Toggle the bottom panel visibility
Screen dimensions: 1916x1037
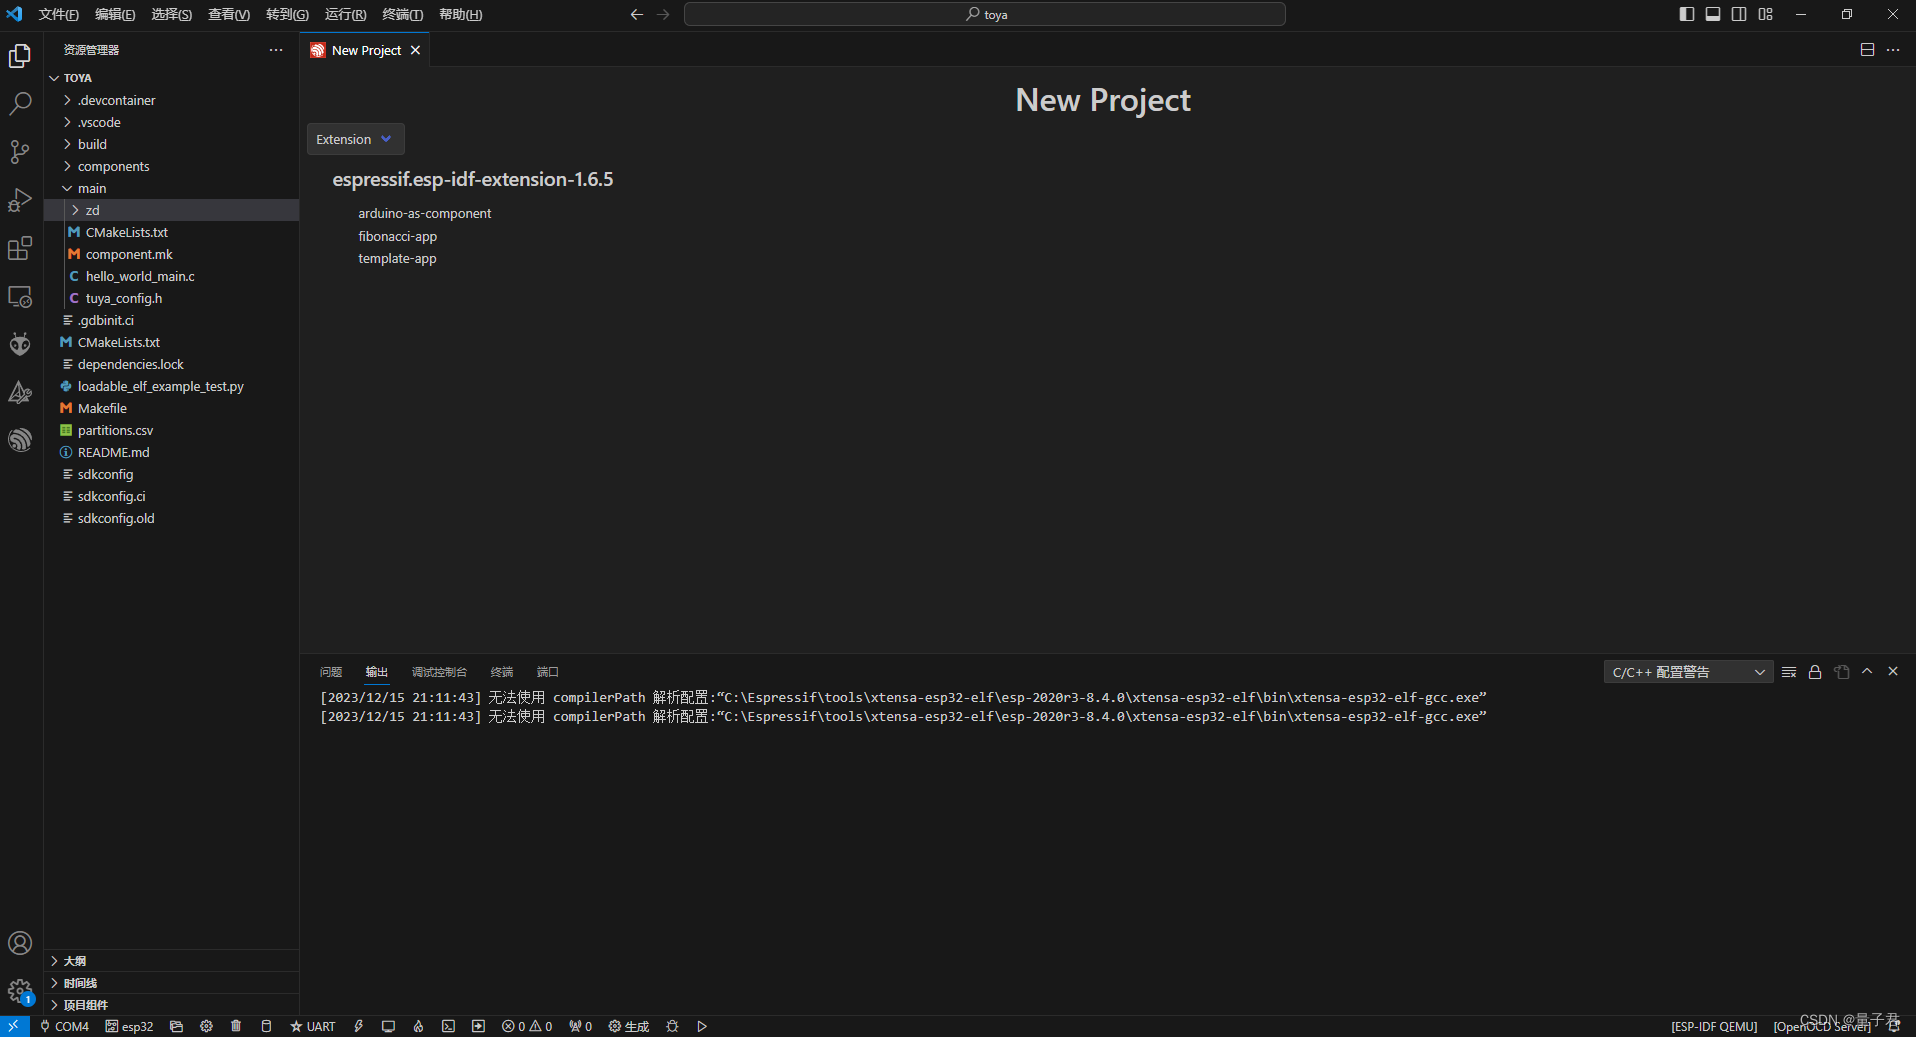click(1713, 13)
